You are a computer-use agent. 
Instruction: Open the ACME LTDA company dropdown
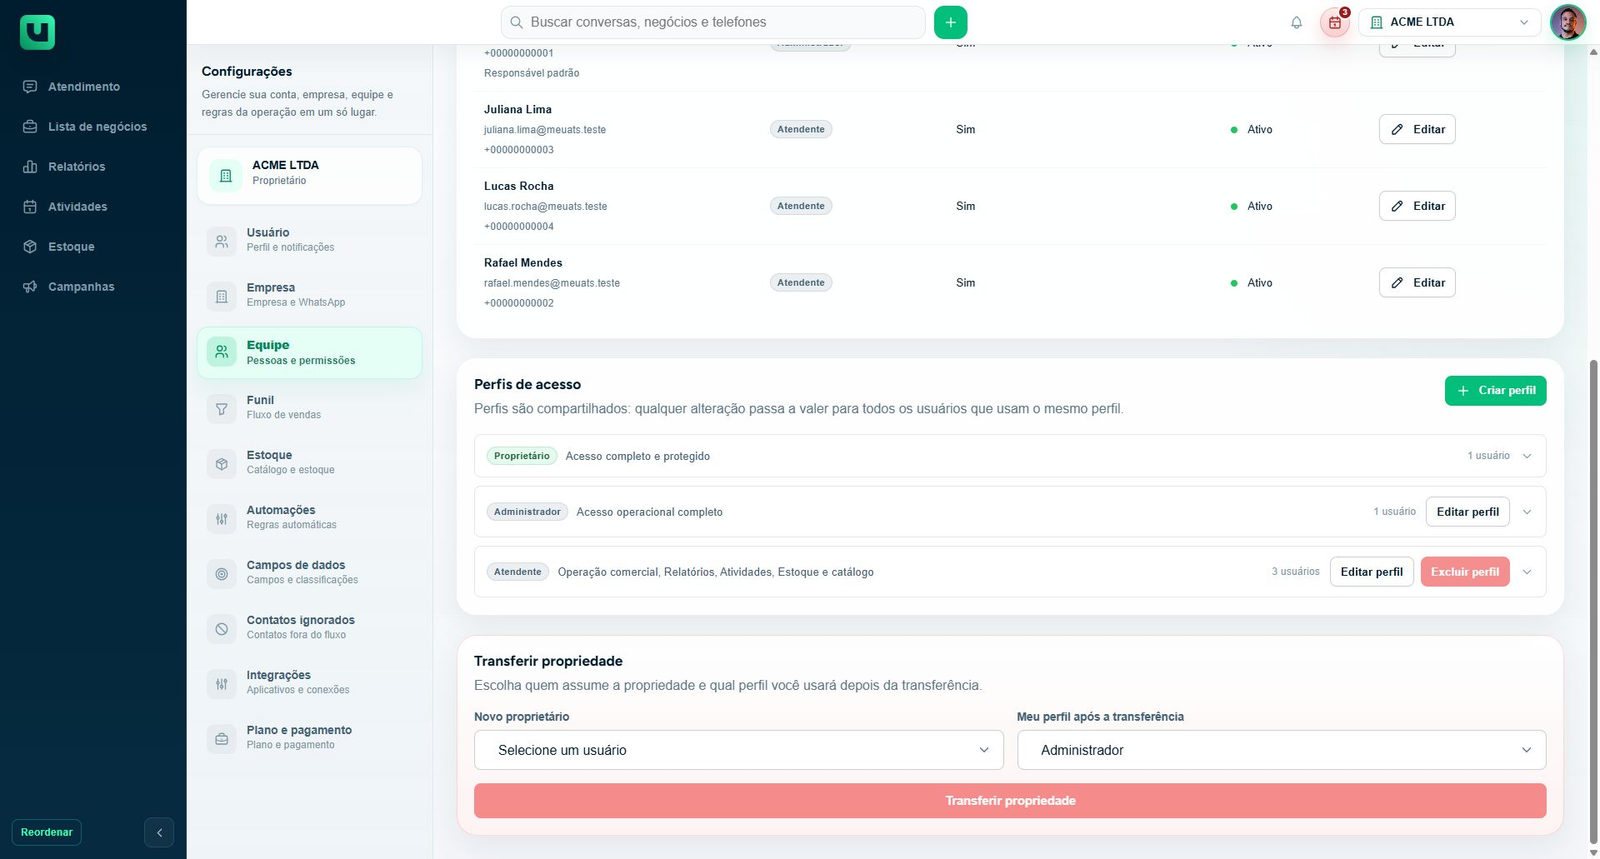click(x=1449, y=22)
